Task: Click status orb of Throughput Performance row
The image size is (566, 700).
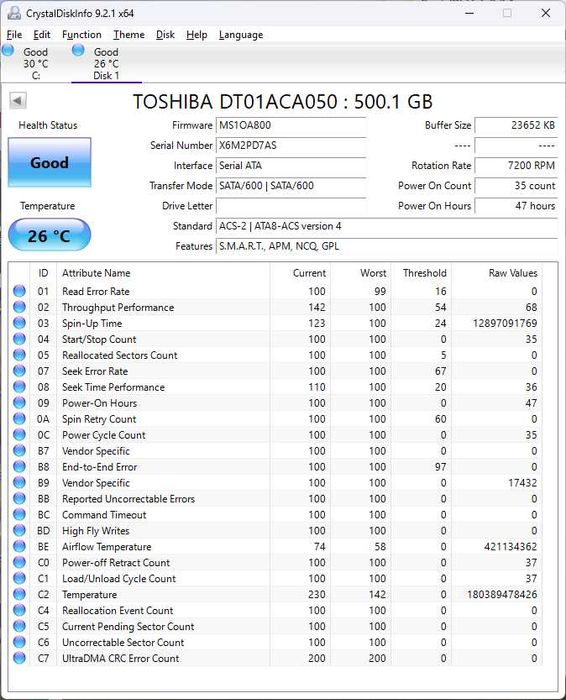Action: (19, 307)
